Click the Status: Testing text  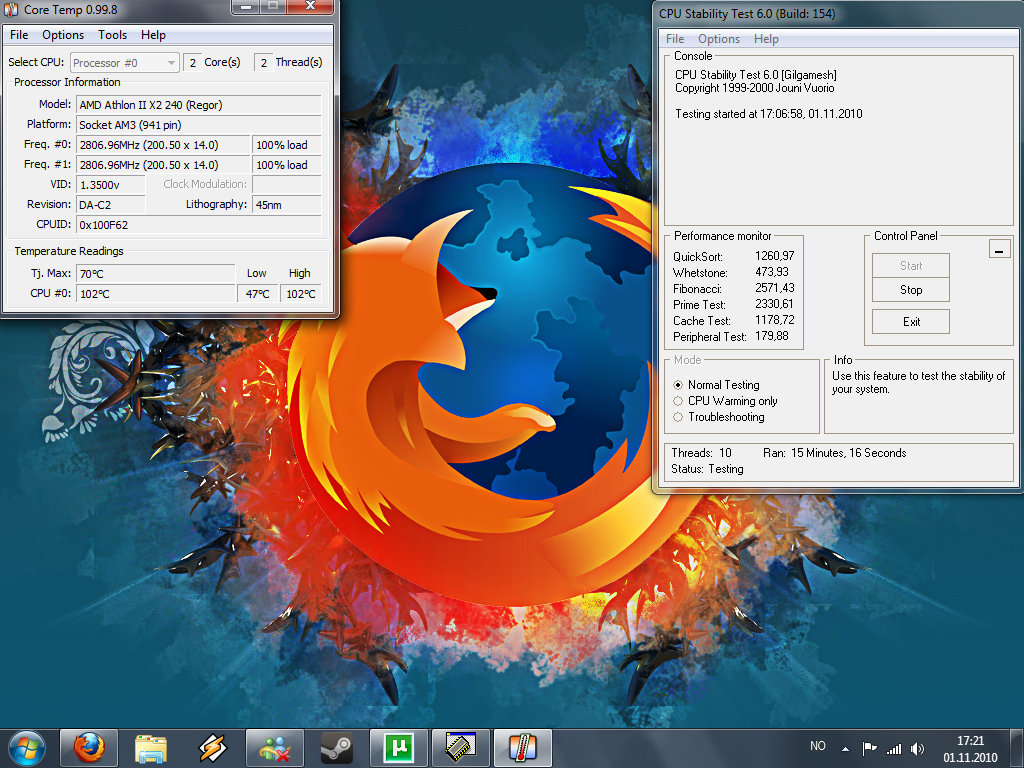coord(707,469)
